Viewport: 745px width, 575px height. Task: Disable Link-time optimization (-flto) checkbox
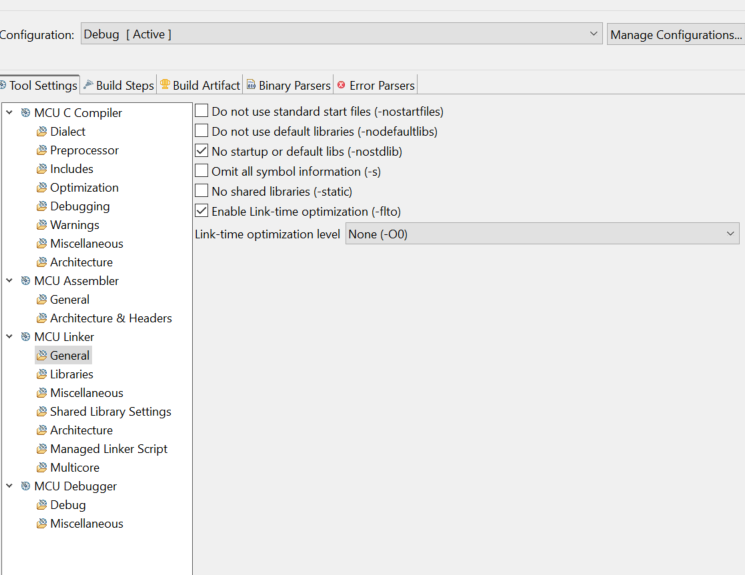pos(202,211)
